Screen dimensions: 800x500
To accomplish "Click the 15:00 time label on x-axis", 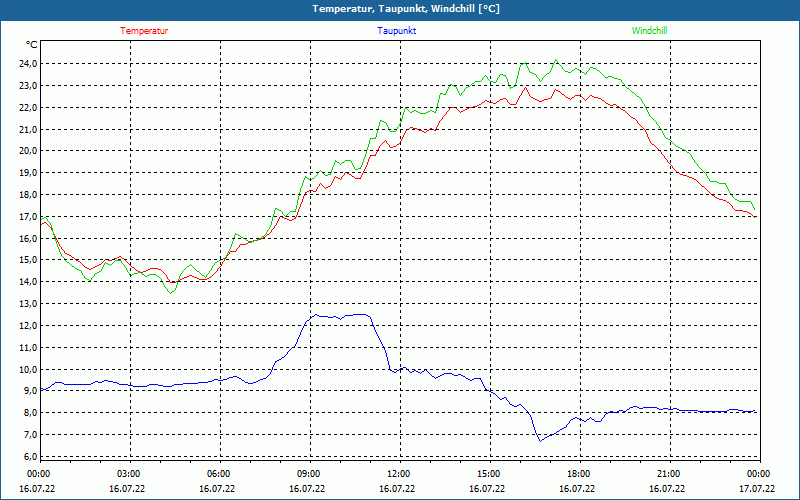I will click(488, 474).
